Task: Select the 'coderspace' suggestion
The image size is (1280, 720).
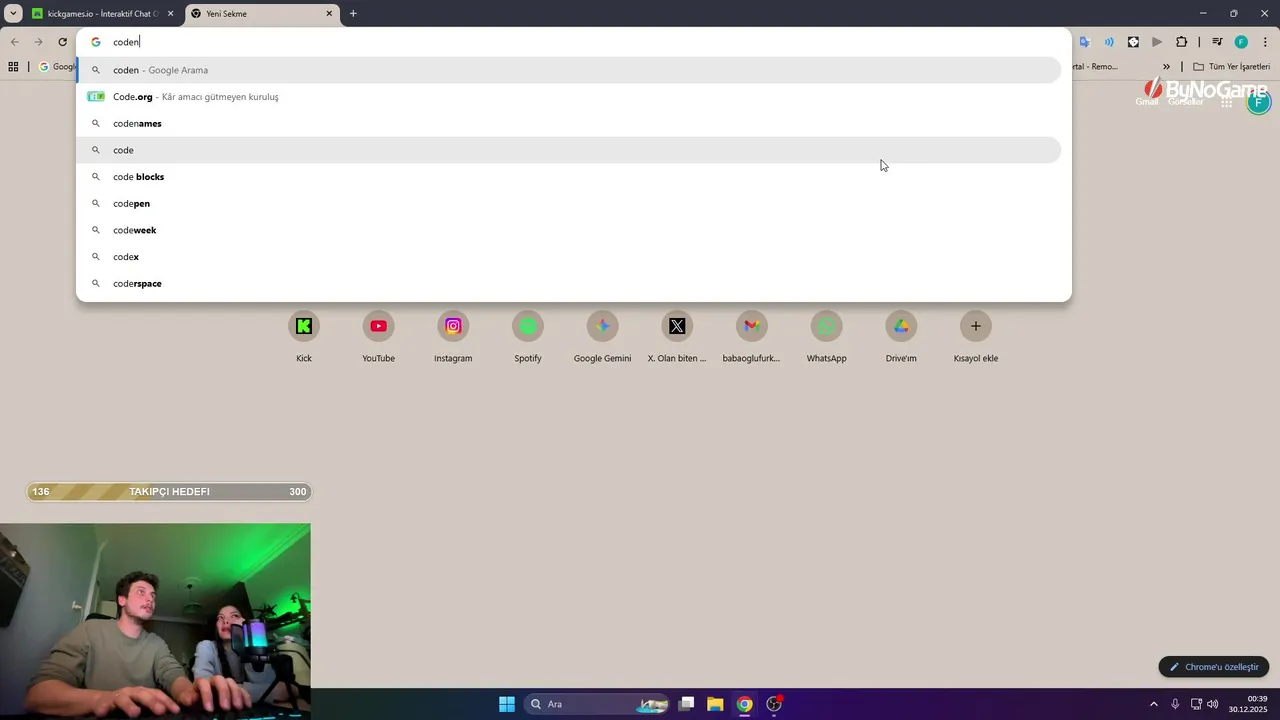Action: click(568, 283)
